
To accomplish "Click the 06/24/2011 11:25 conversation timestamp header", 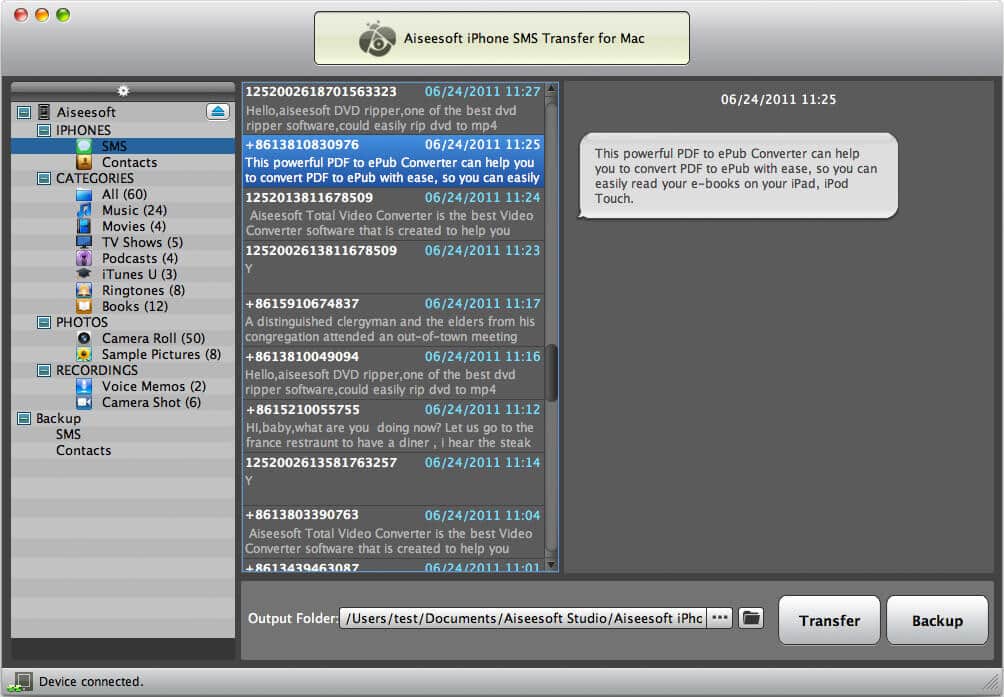I will (x=778, y=99).
